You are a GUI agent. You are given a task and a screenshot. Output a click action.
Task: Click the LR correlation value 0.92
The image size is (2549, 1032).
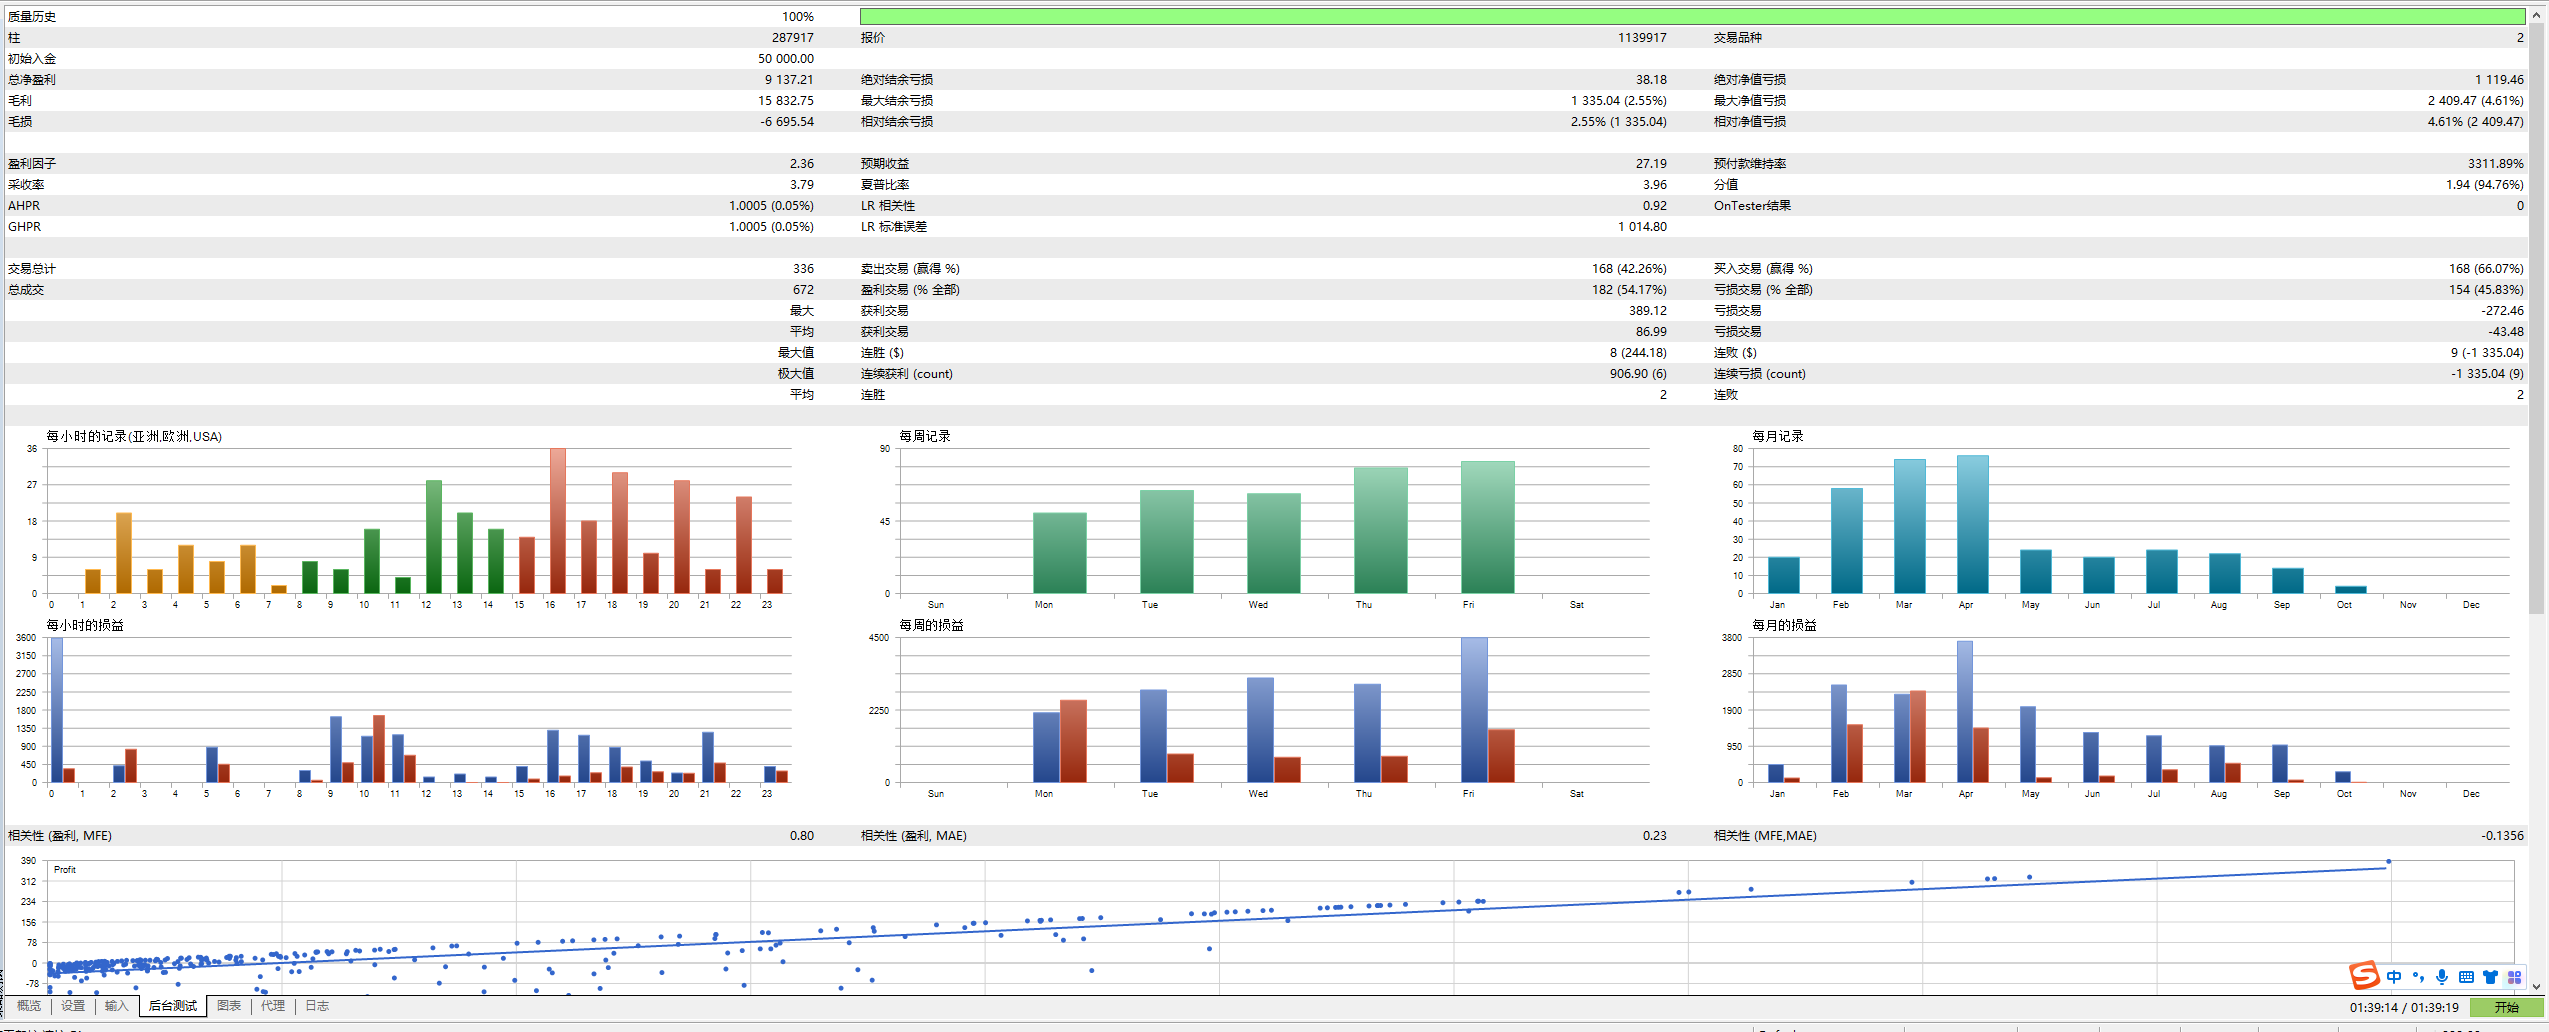(1655, 205)
